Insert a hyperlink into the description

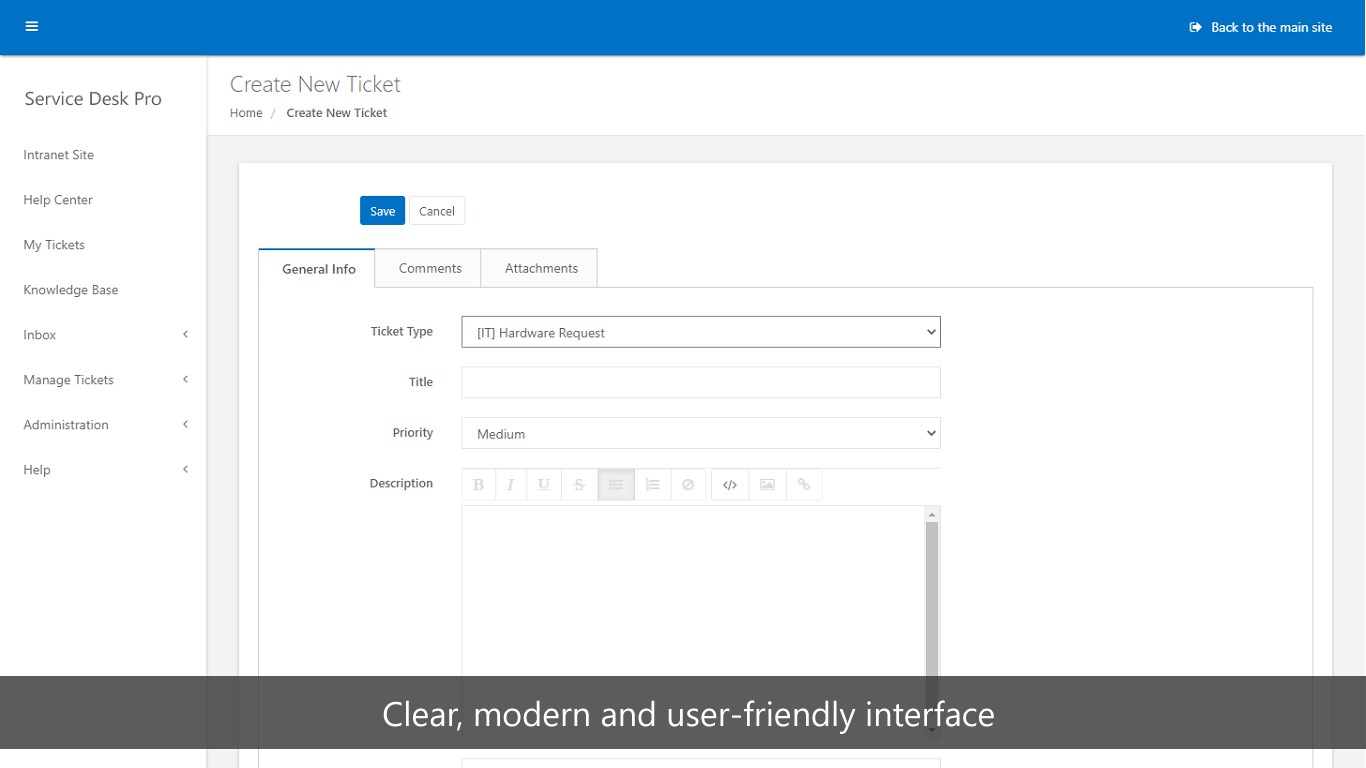[x=803, y=485]
